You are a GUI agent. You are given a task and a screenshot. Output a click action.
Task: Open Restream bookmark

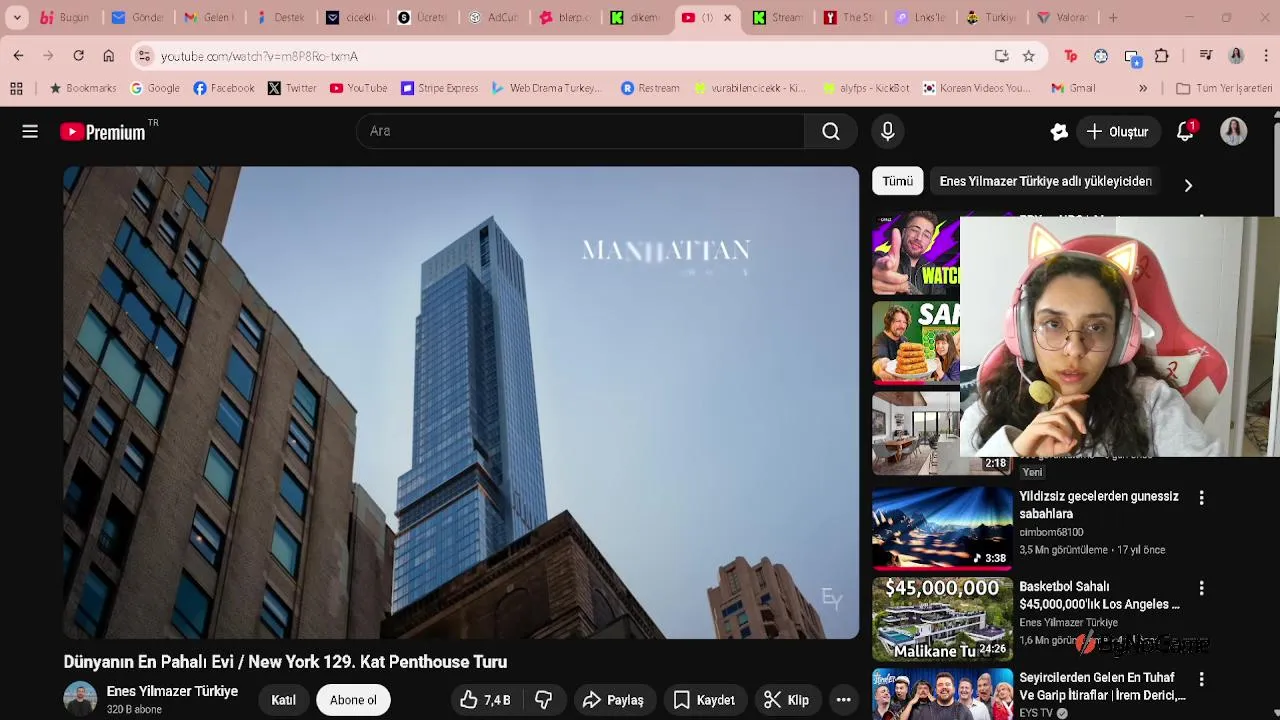coord(650,88)
